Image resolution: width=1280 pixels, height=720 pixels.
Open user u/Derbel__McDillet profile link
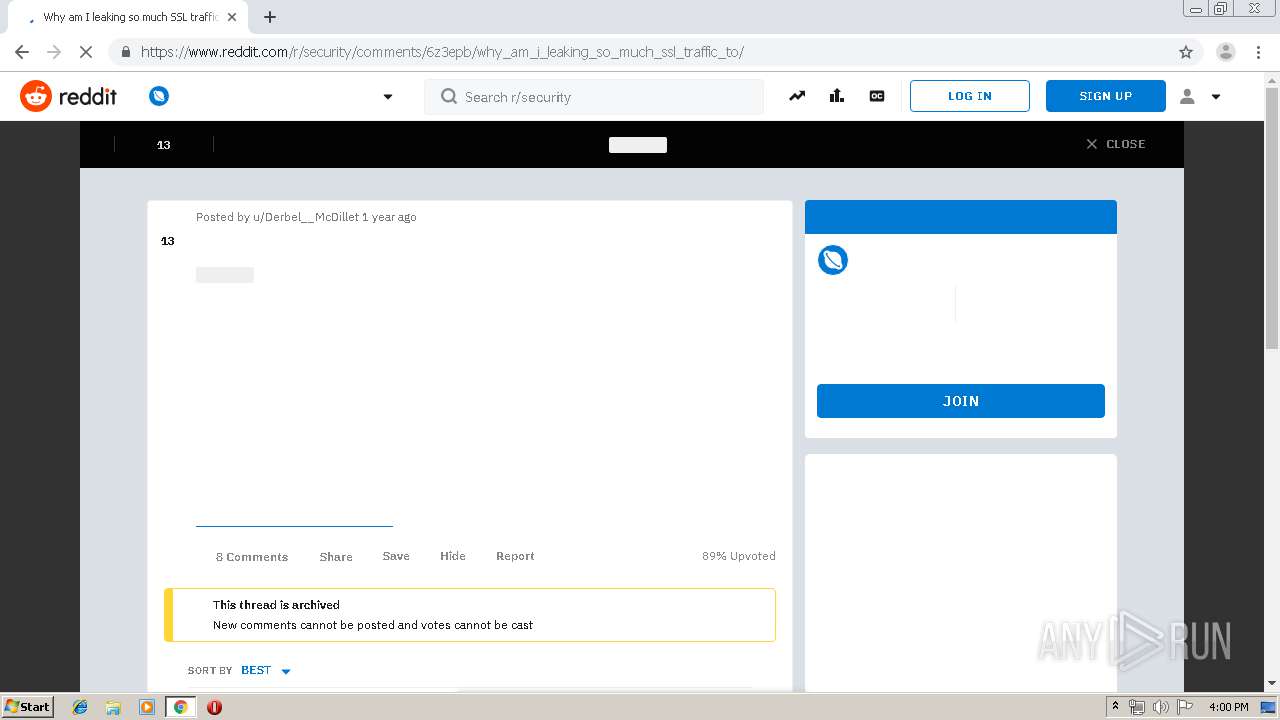tap(305, 217)
